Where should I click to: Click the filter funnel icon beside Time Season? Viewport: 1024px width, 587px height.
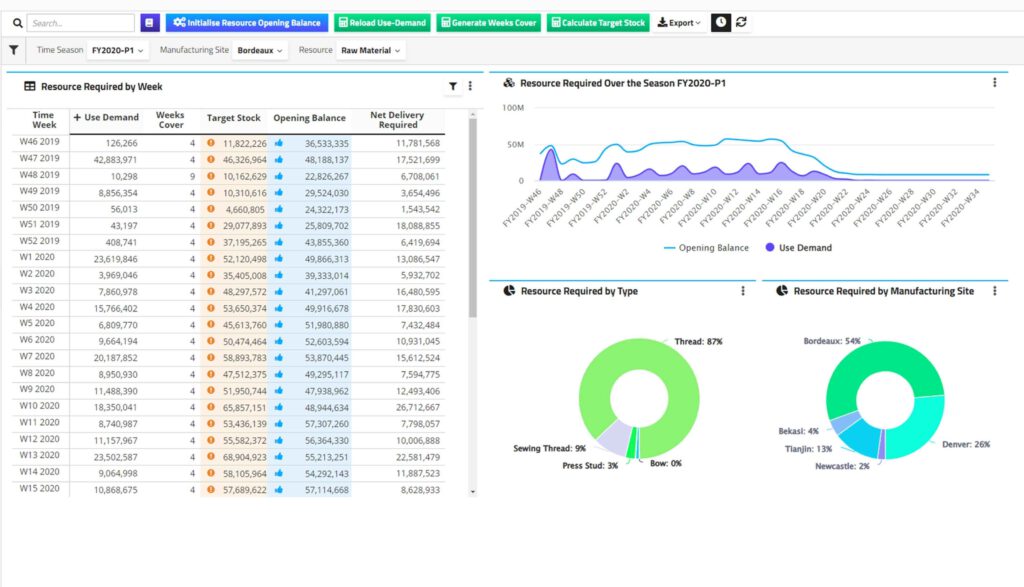tap(14, 49)
